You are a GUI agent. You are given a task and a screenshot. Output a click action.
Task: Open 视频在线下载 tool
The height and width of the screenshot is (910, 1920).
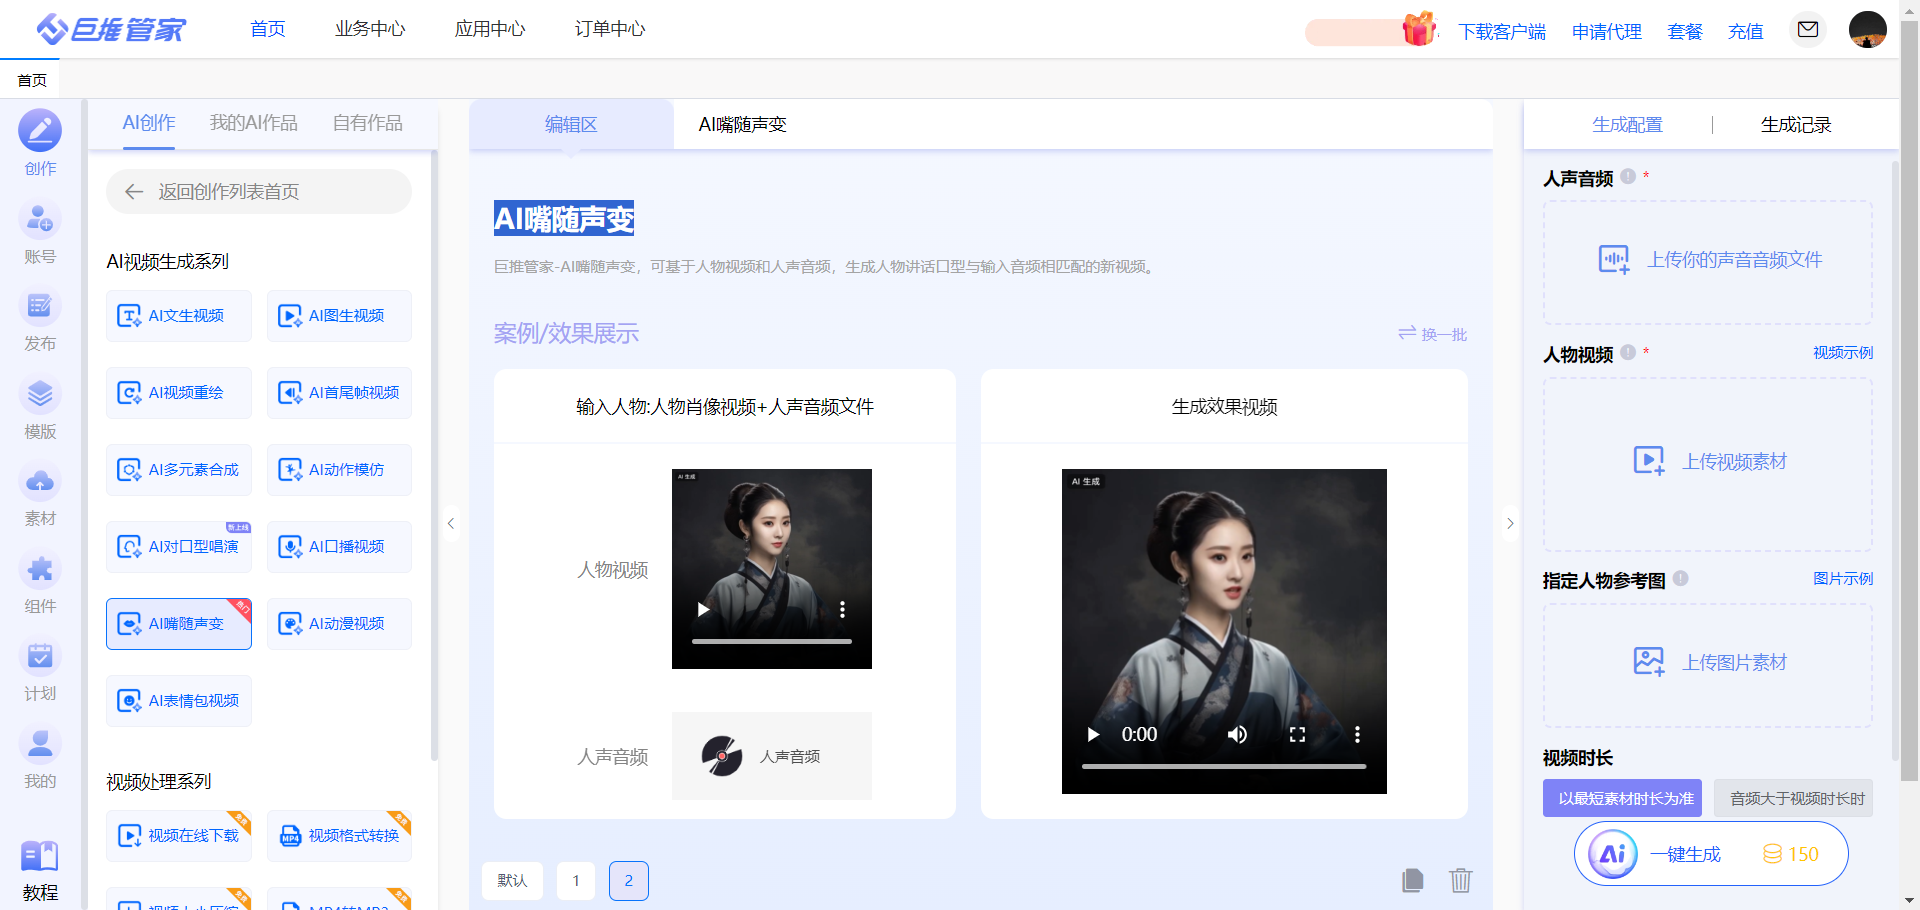[x=179, y=836]
